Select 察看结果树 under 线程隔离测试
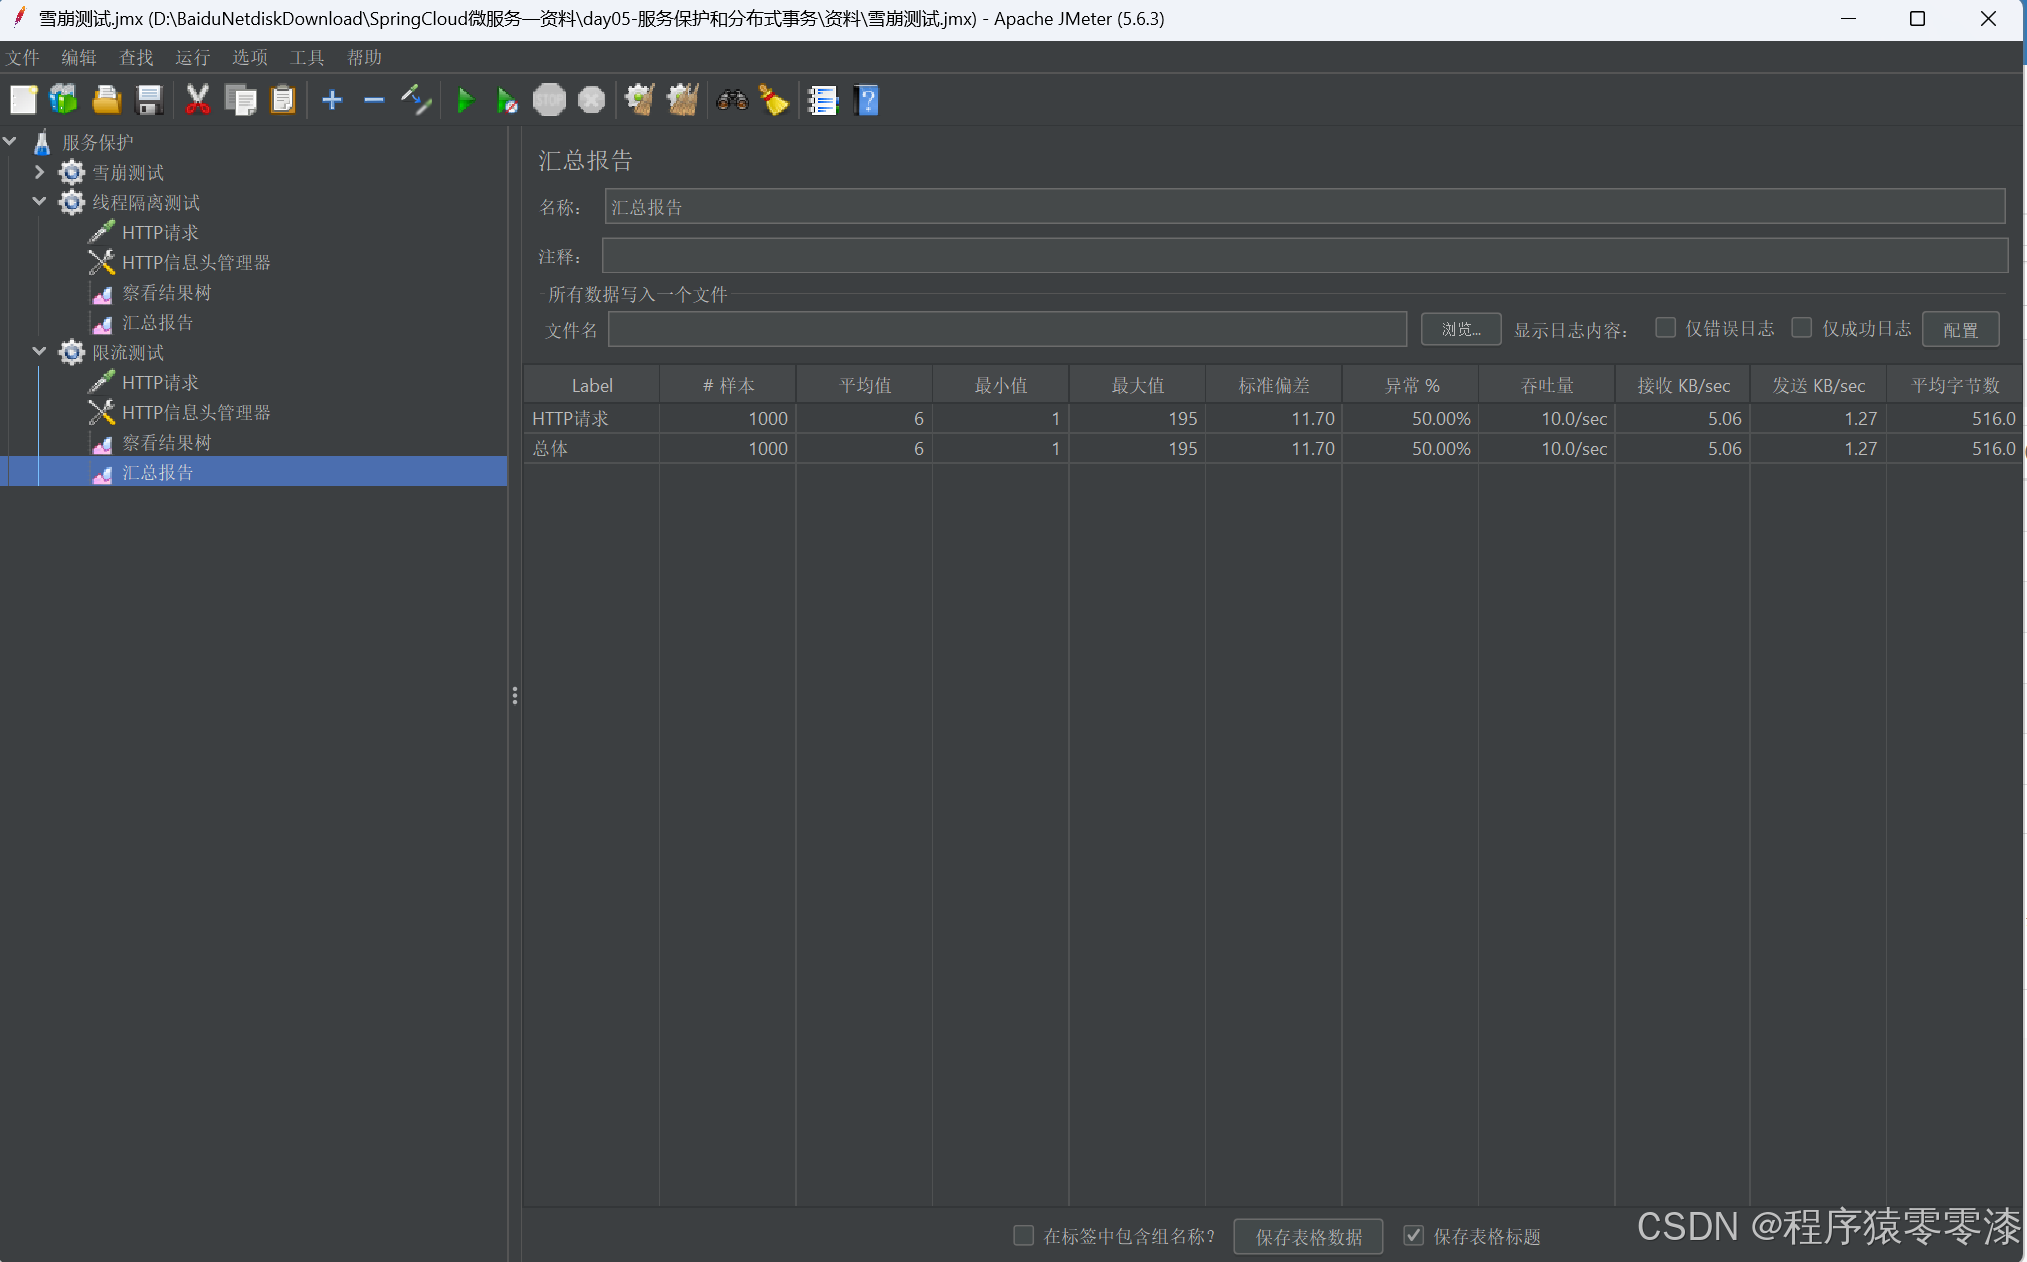 (166, 293)
